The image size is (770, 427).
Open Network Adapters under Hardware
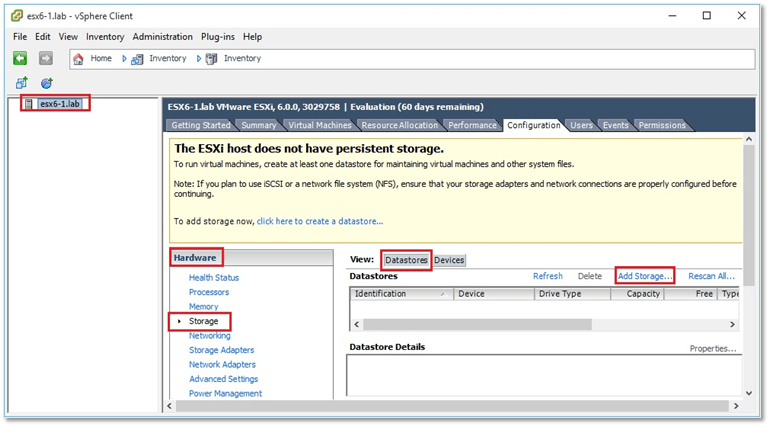coord(222,365)
